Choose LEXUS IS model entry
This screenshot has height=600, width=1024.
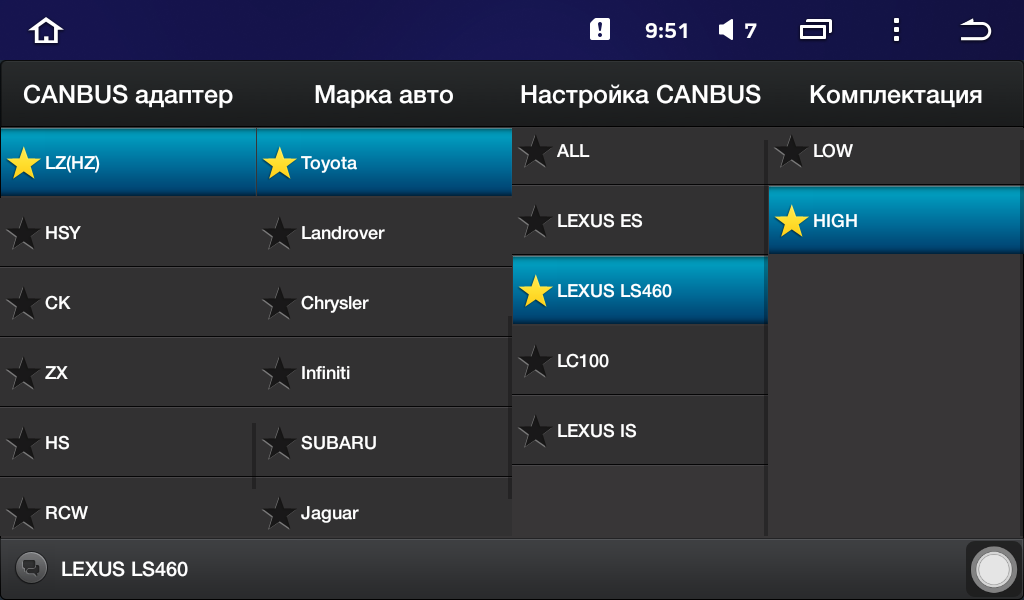click(x=639, y=431)
